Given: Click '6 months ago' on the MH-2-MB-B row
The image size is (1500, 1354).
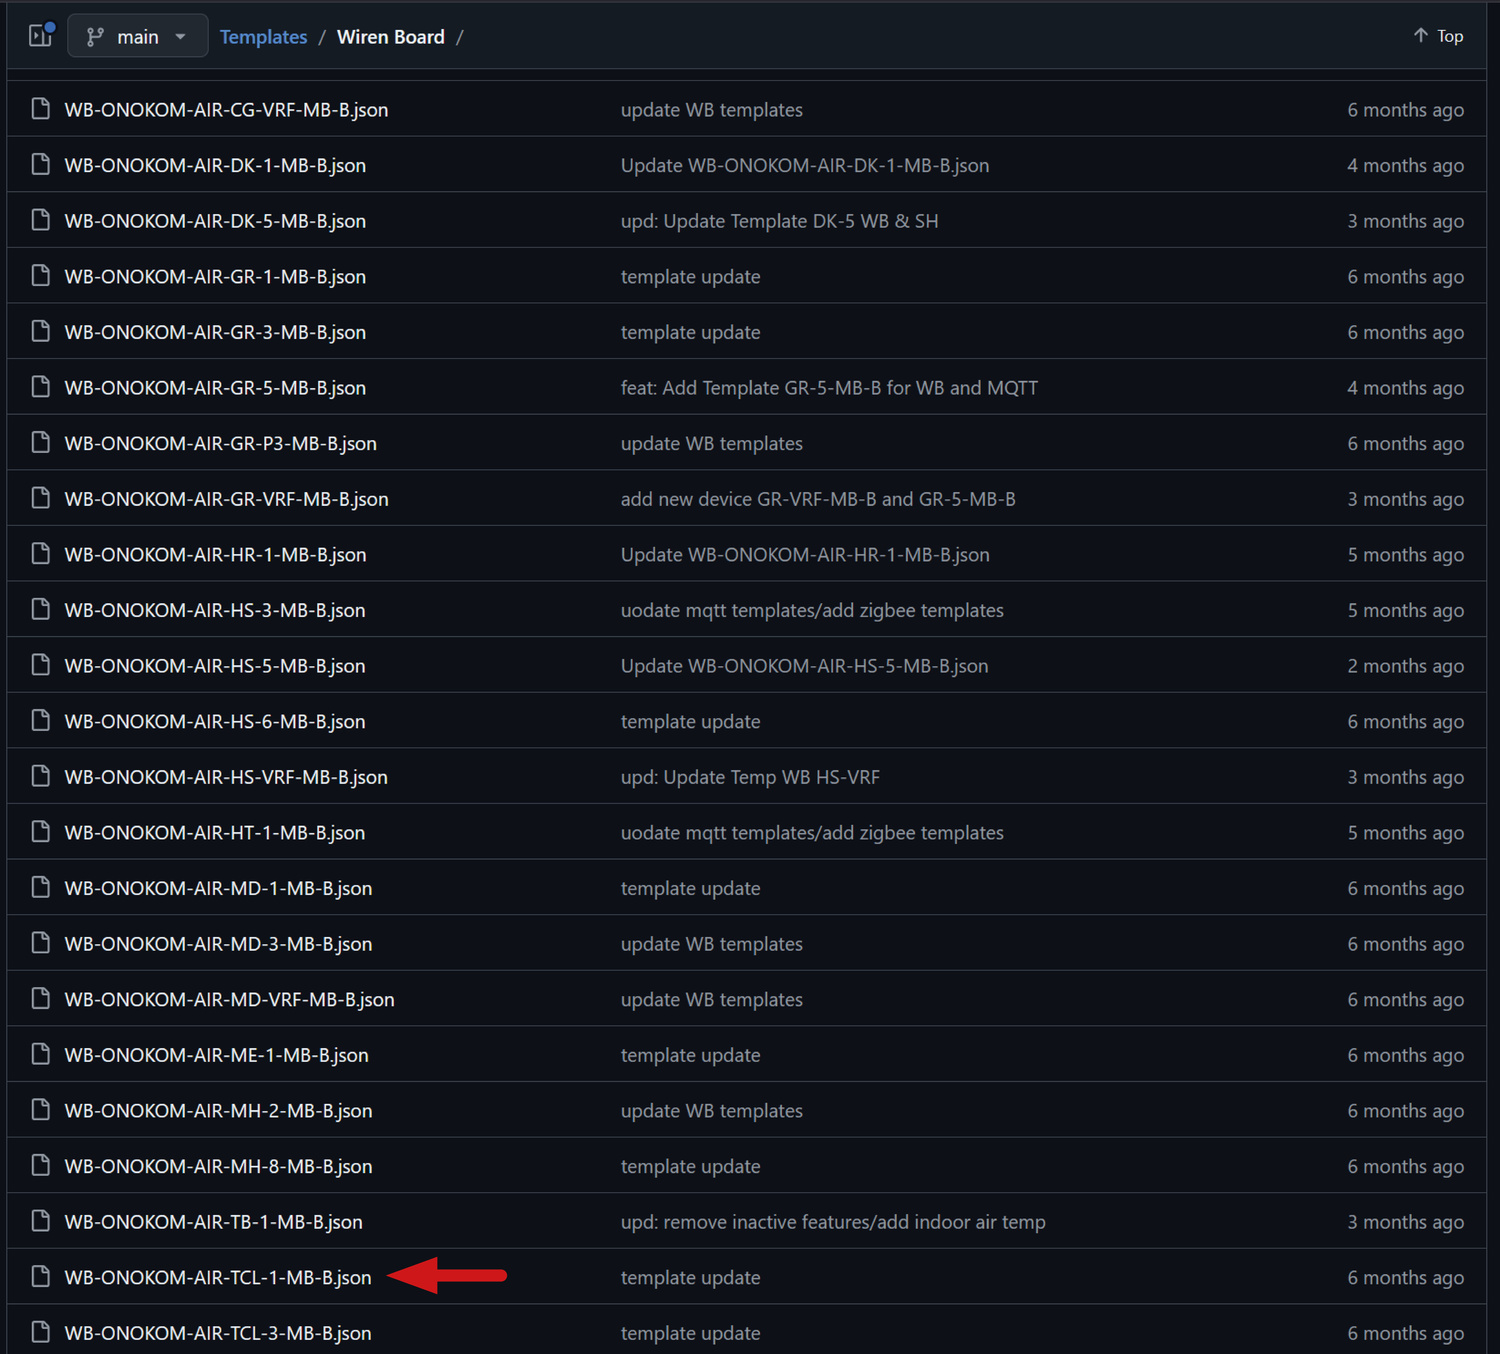Looking at the screenshot, I should (x=1405, y=1111).
